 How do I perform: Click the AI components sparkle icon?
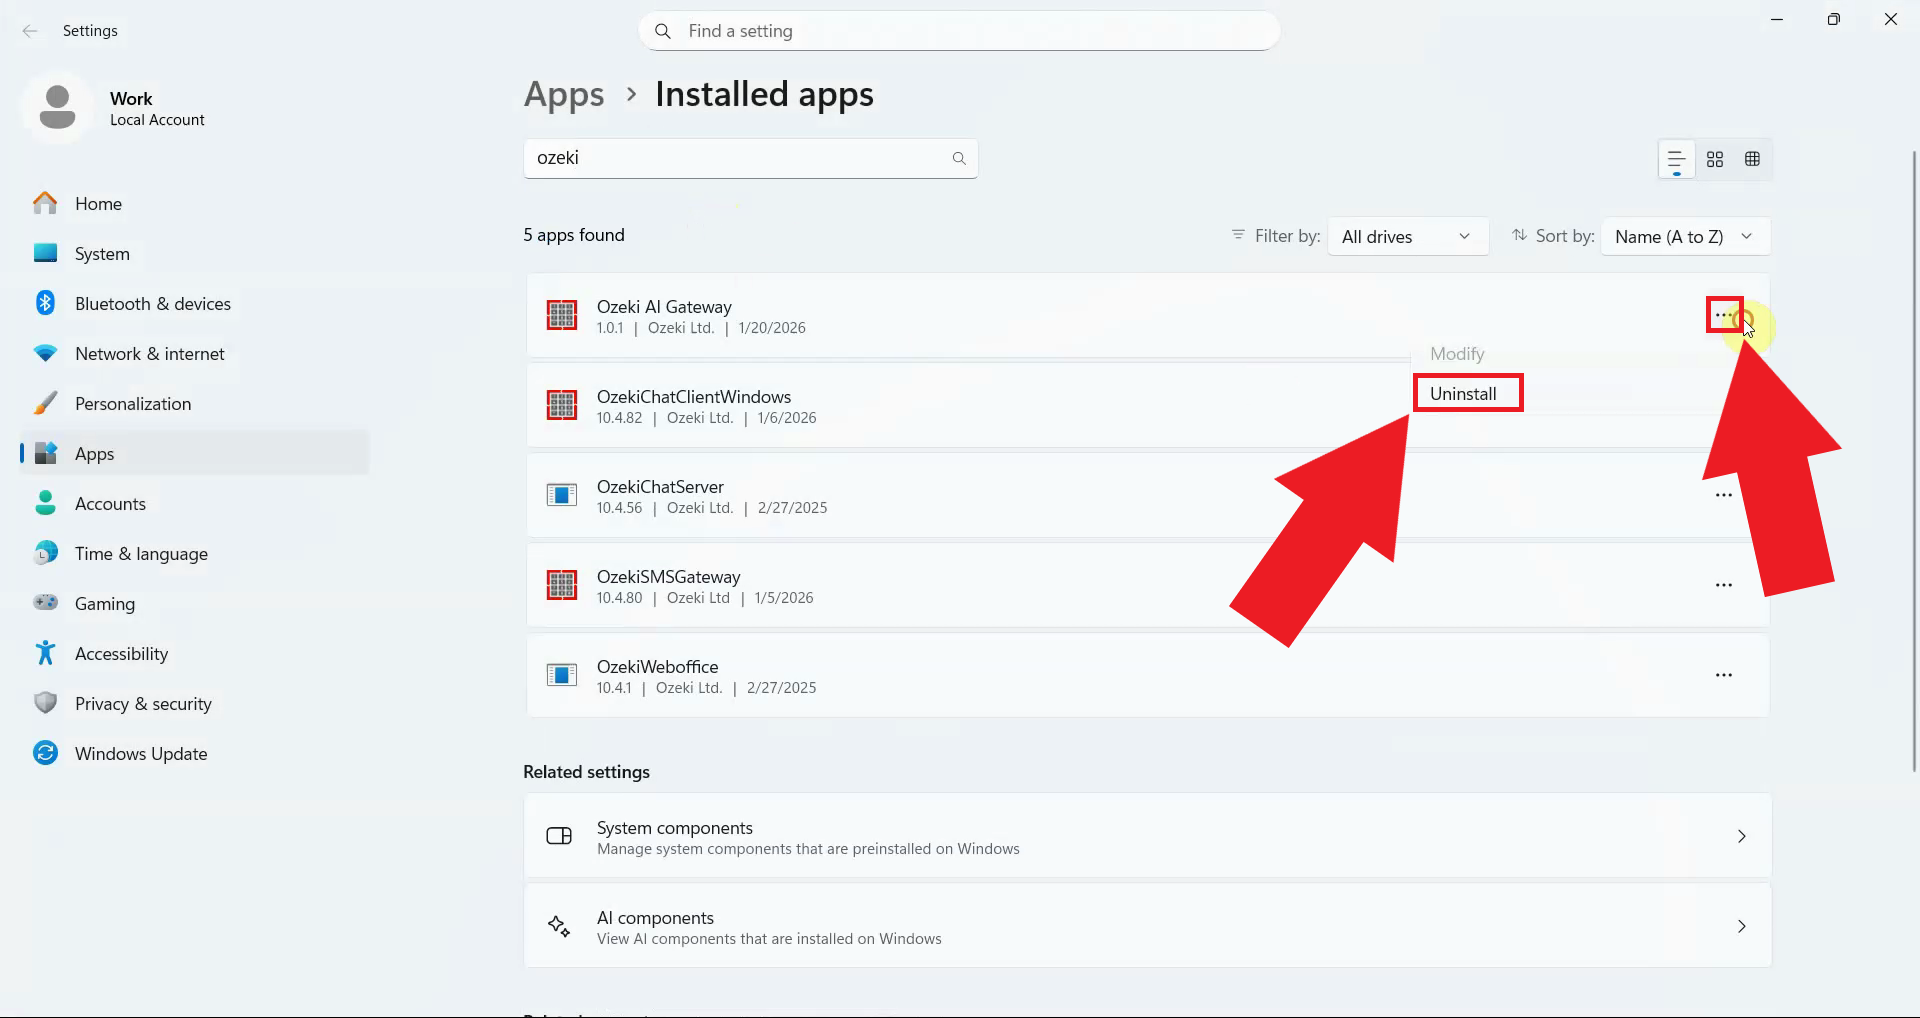(560, 926)
